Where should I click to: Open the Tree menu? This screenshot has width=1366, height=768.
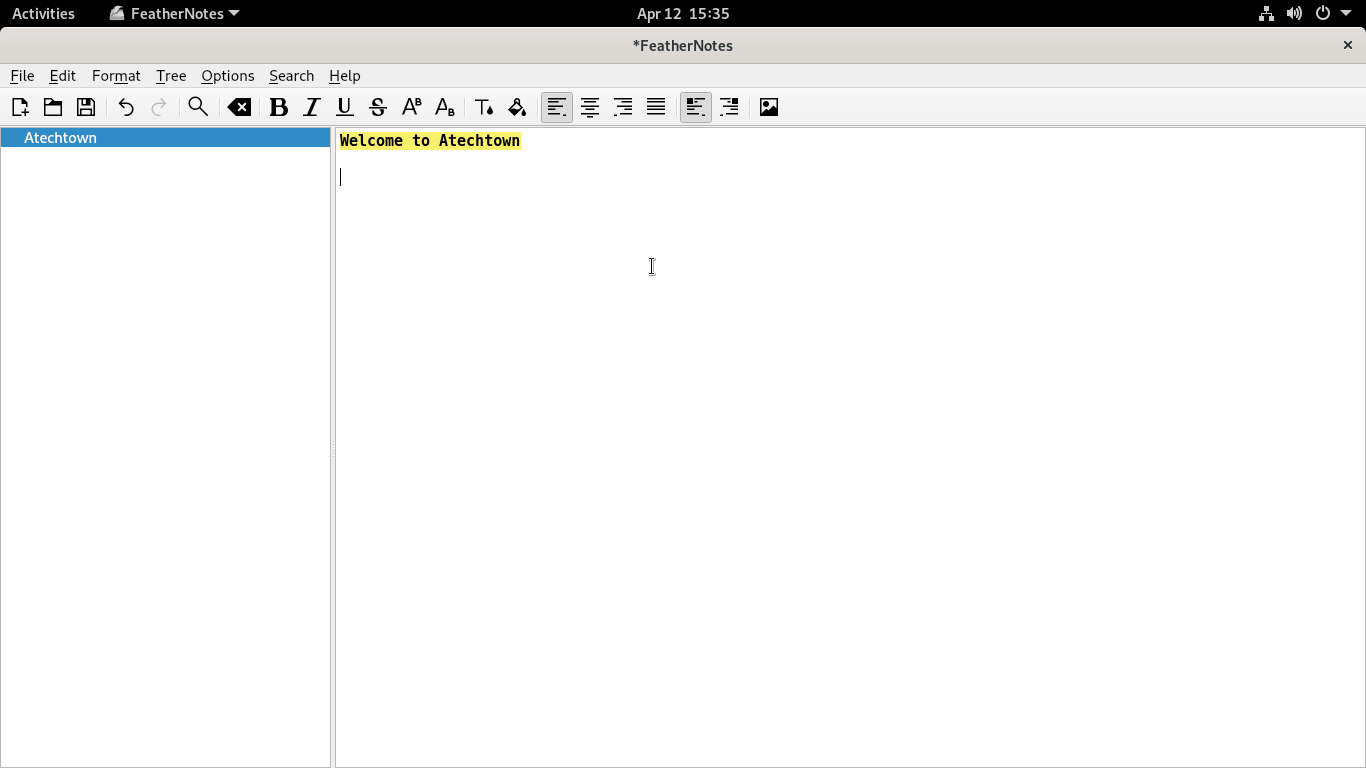(x=171, y=76)
